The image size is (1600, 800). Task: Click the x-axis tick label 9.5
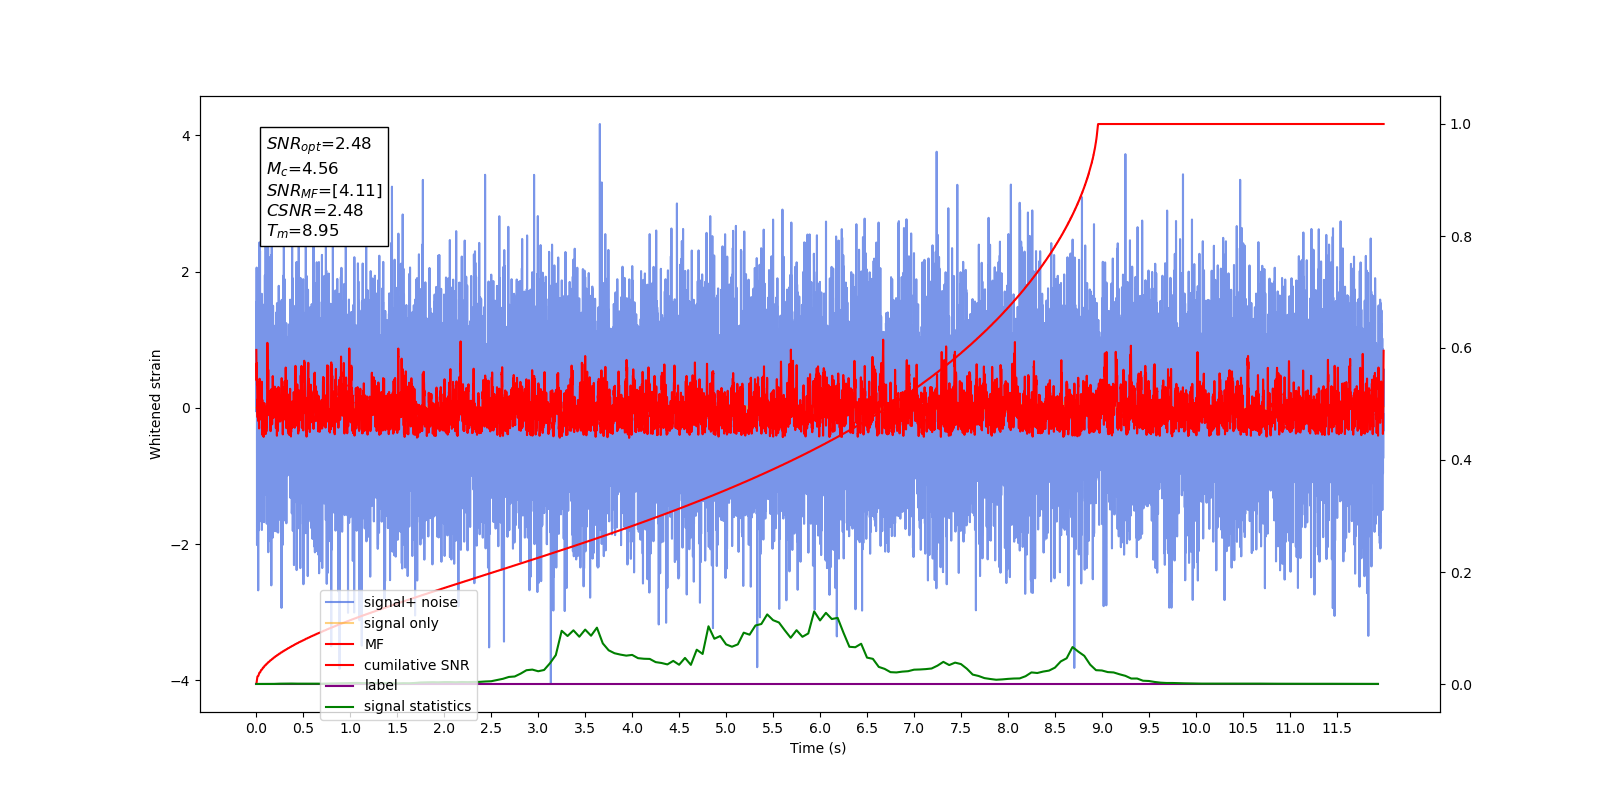[x=1149, y=728]
